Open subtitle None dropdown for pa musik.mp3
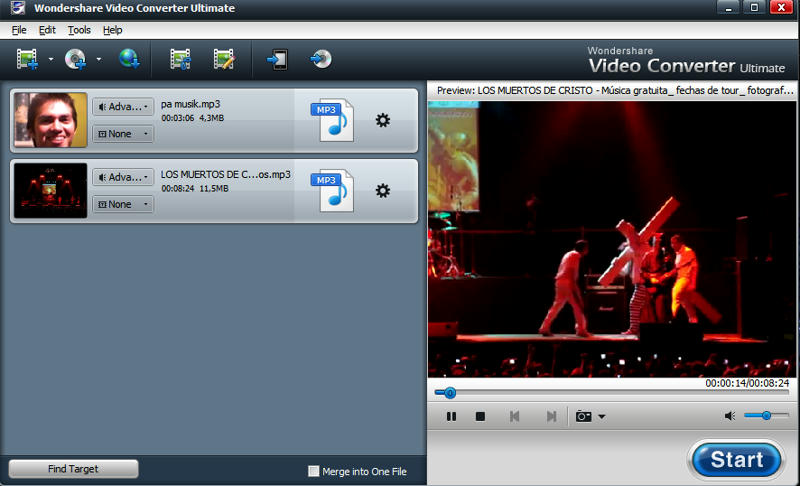The image size is (800, 486). pyautogui.click(x=123, y=134)
